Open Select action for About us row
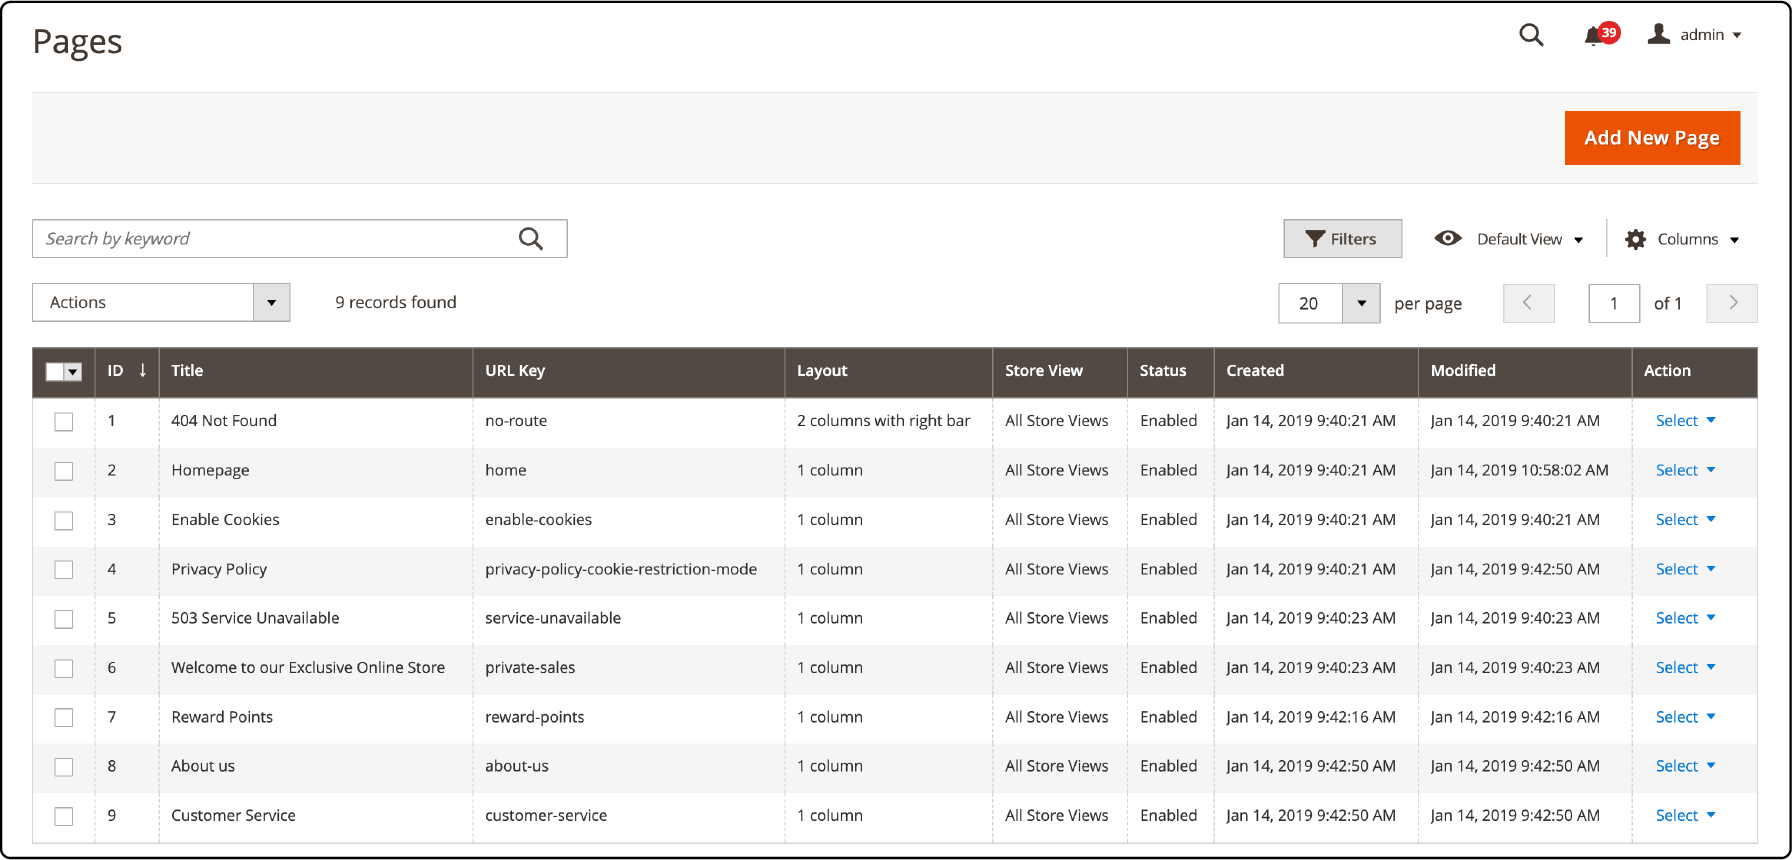 pos(1685,766)
